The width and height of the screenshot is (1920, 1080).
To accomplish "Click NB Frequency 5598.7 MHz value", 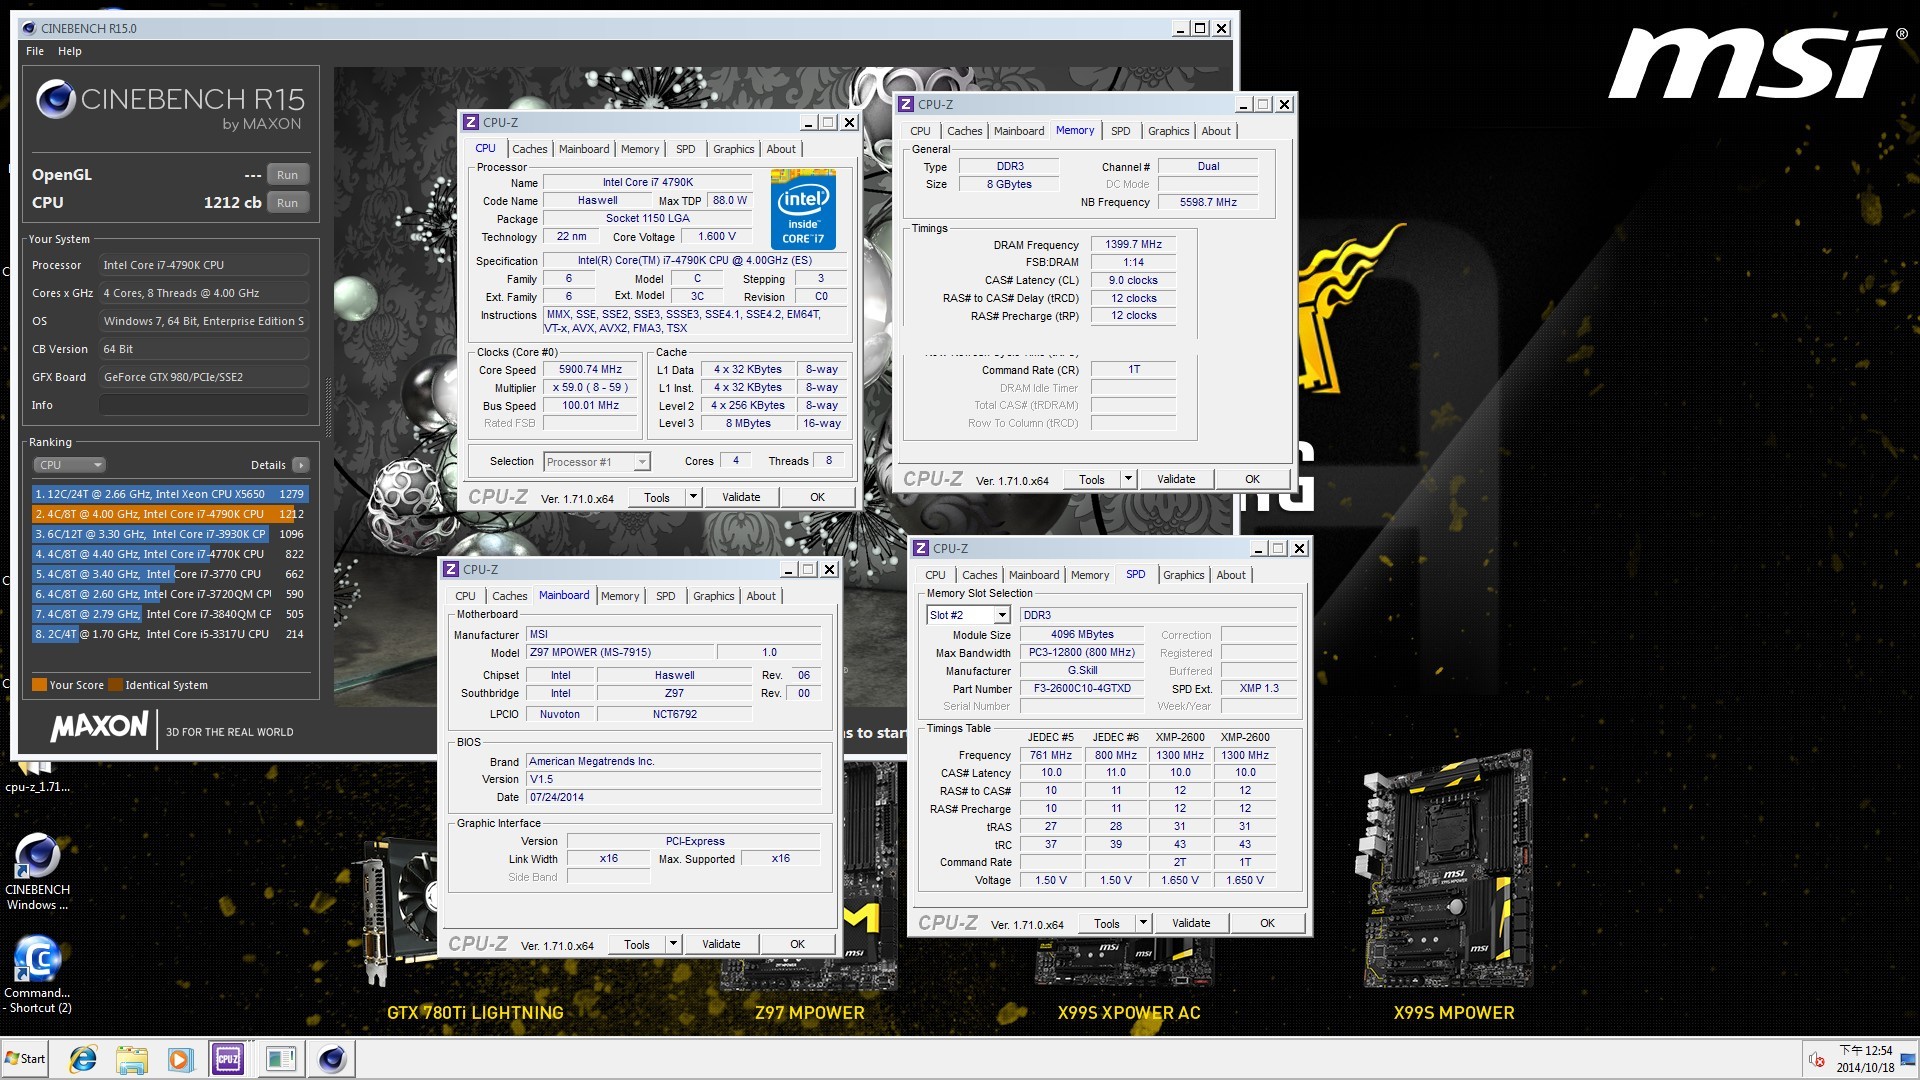I will [x=1208, y=202].
